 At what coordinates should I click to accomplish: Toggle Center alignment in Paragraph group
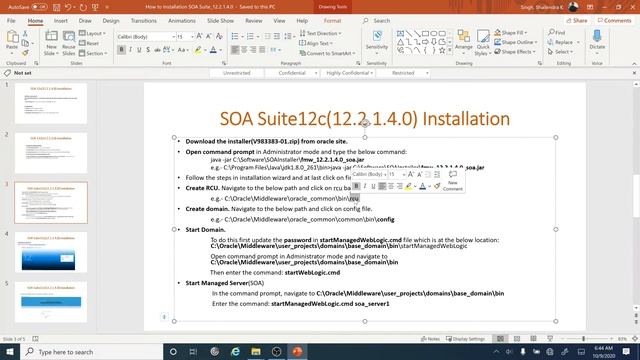[244, 50]
